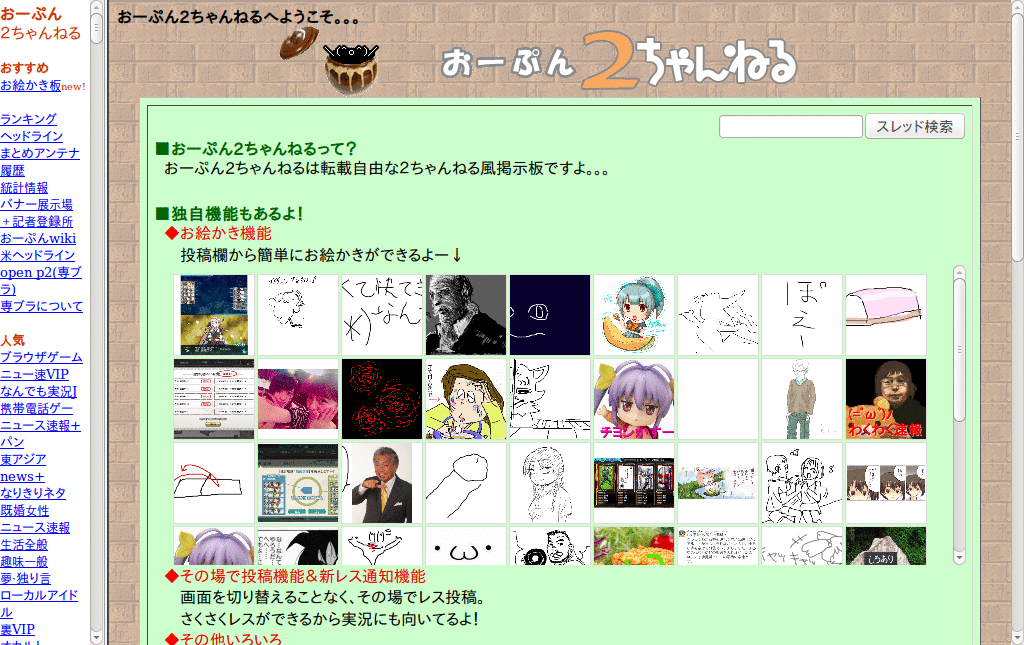1024x645 pixels.
Task: Visit 既婚女性 board link
Action: (x=25, y=511)
